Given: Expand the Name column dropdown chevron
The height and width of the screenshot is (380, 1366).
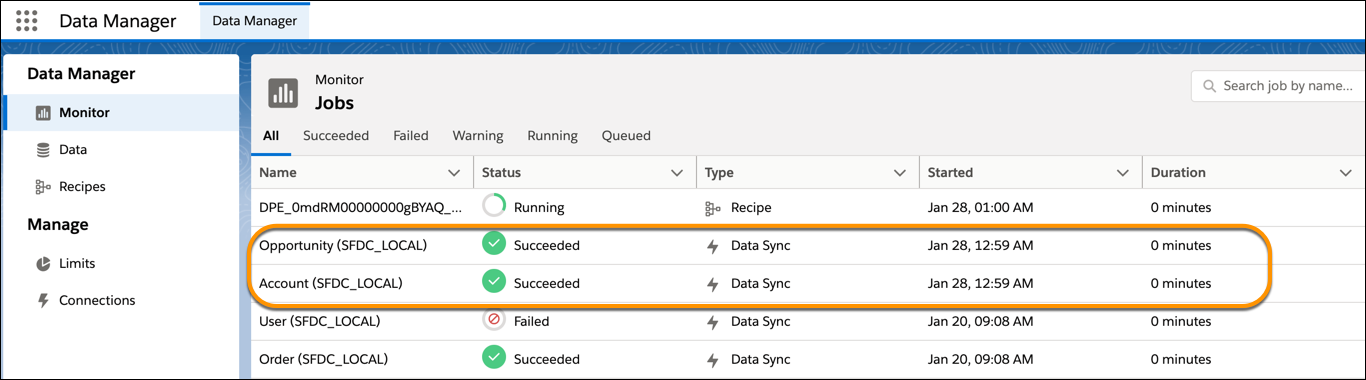Looking at the screenshot, I should click(x=454, y=173).
